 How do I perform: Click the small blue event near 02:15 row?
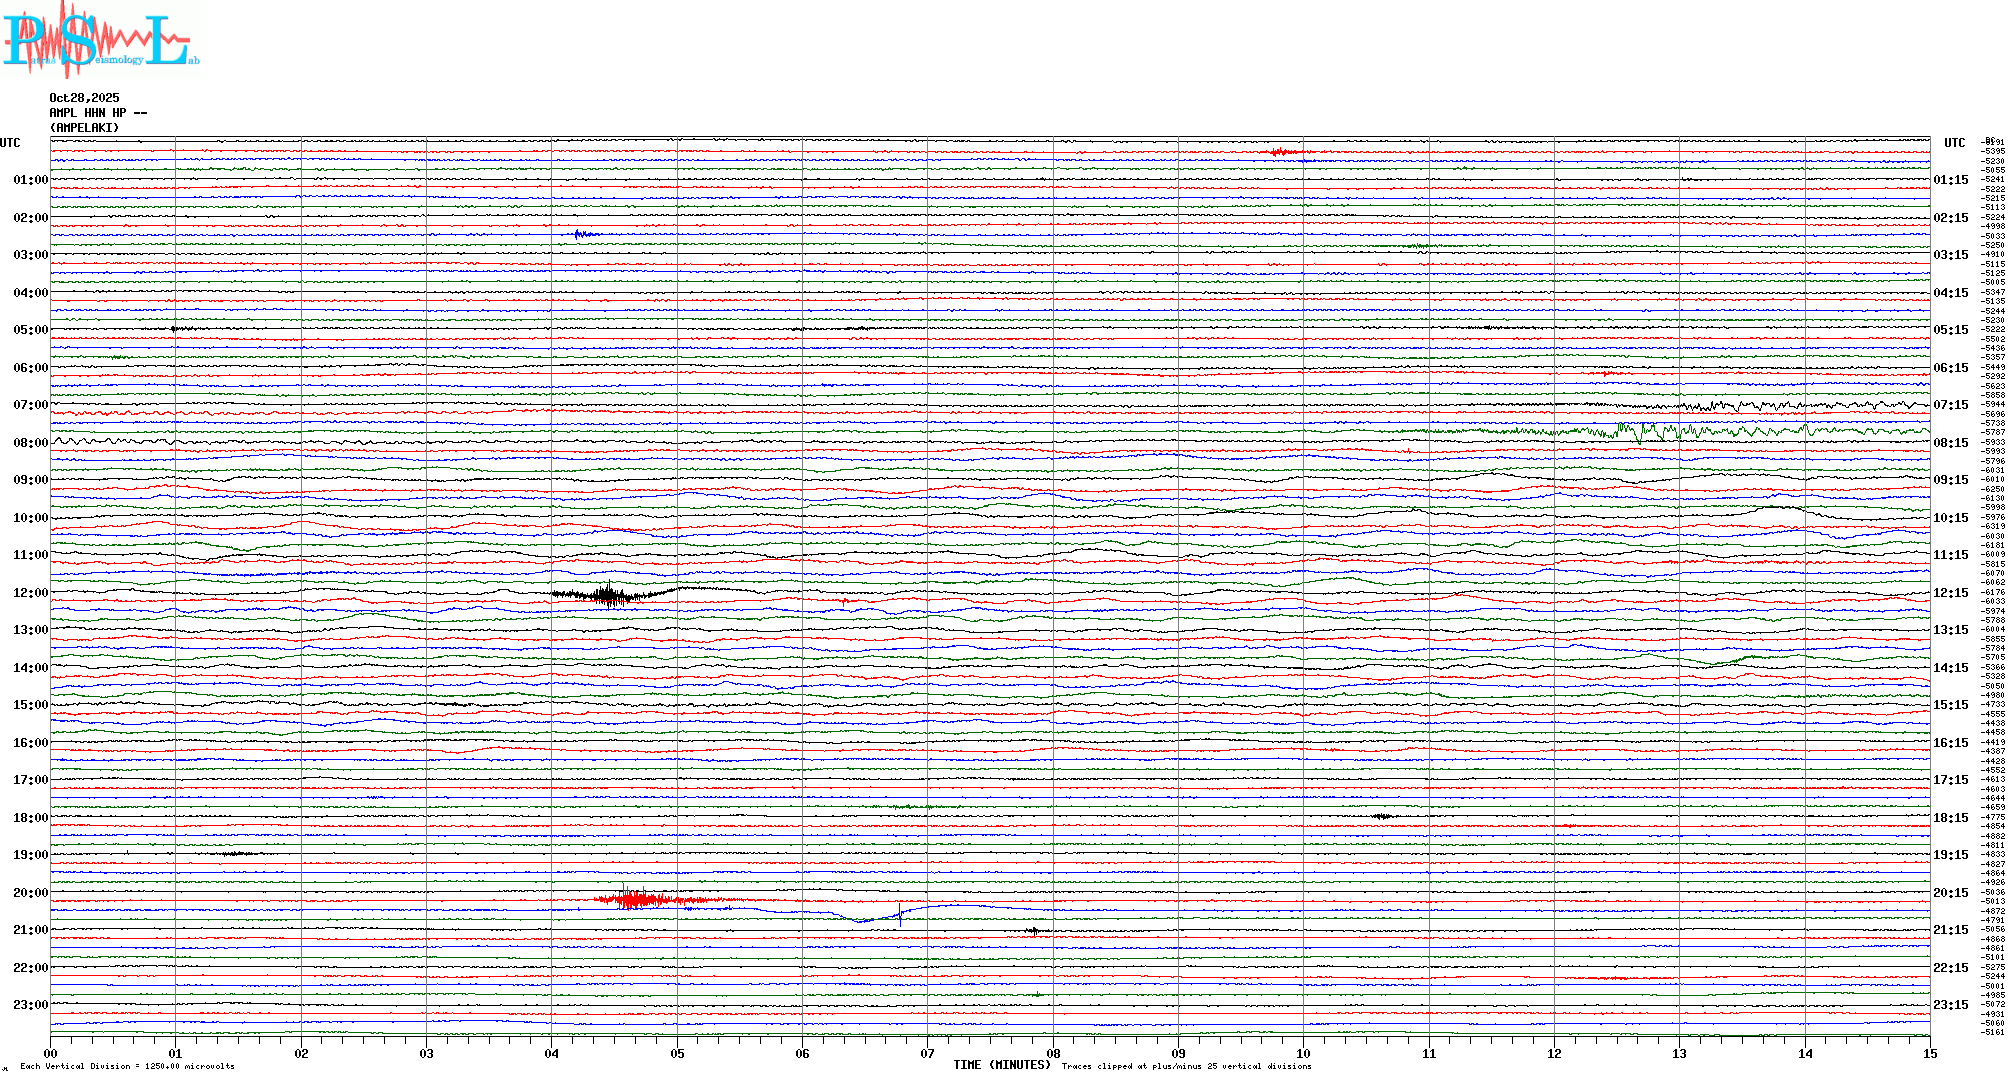pos(582,235)
